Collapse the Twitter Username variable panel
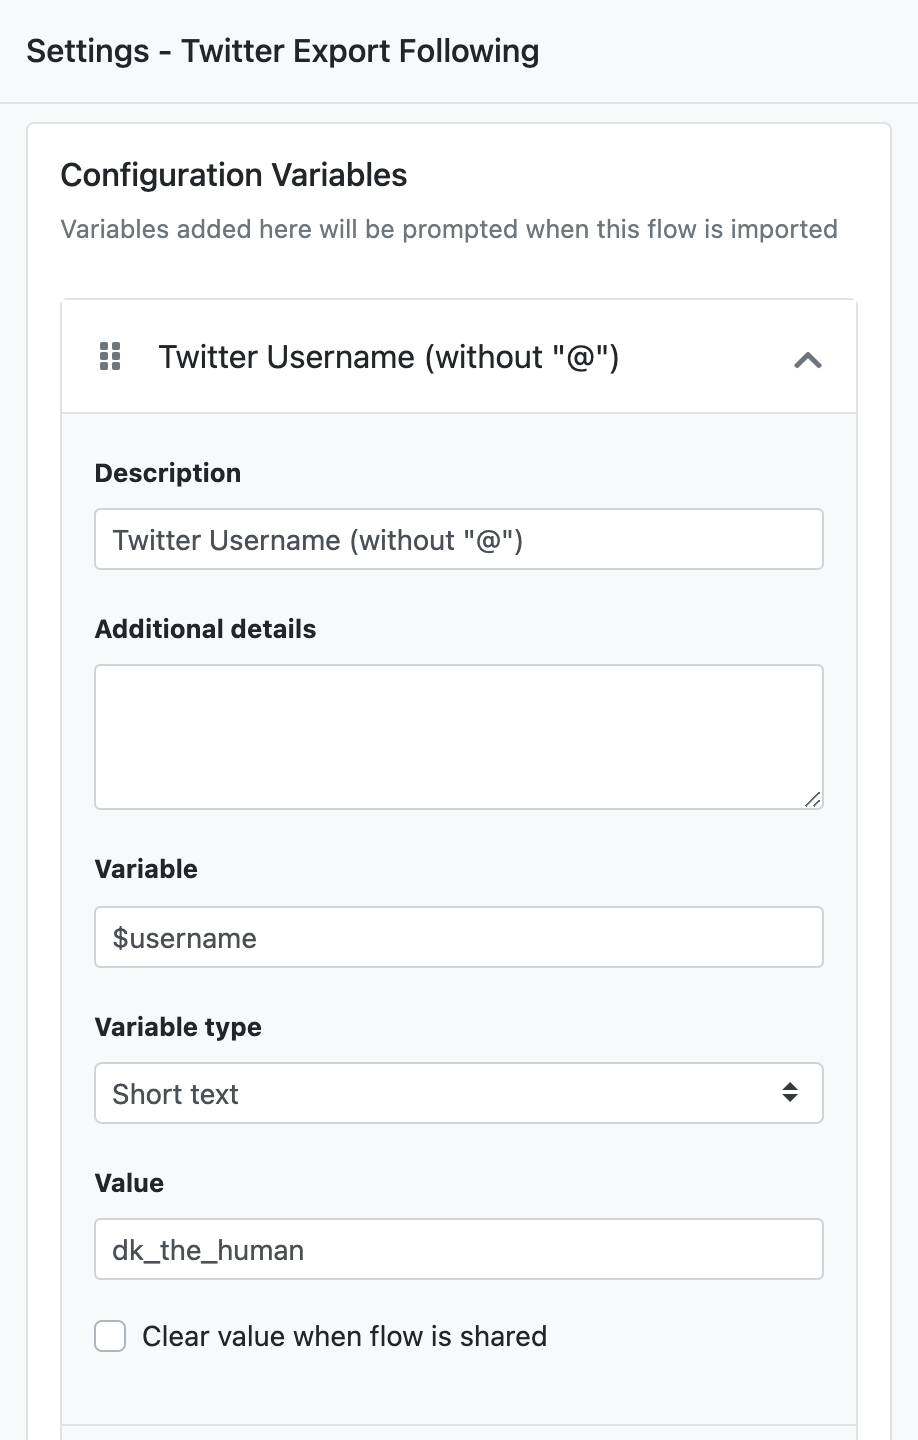918x1440 pixels. coord(808,359)
